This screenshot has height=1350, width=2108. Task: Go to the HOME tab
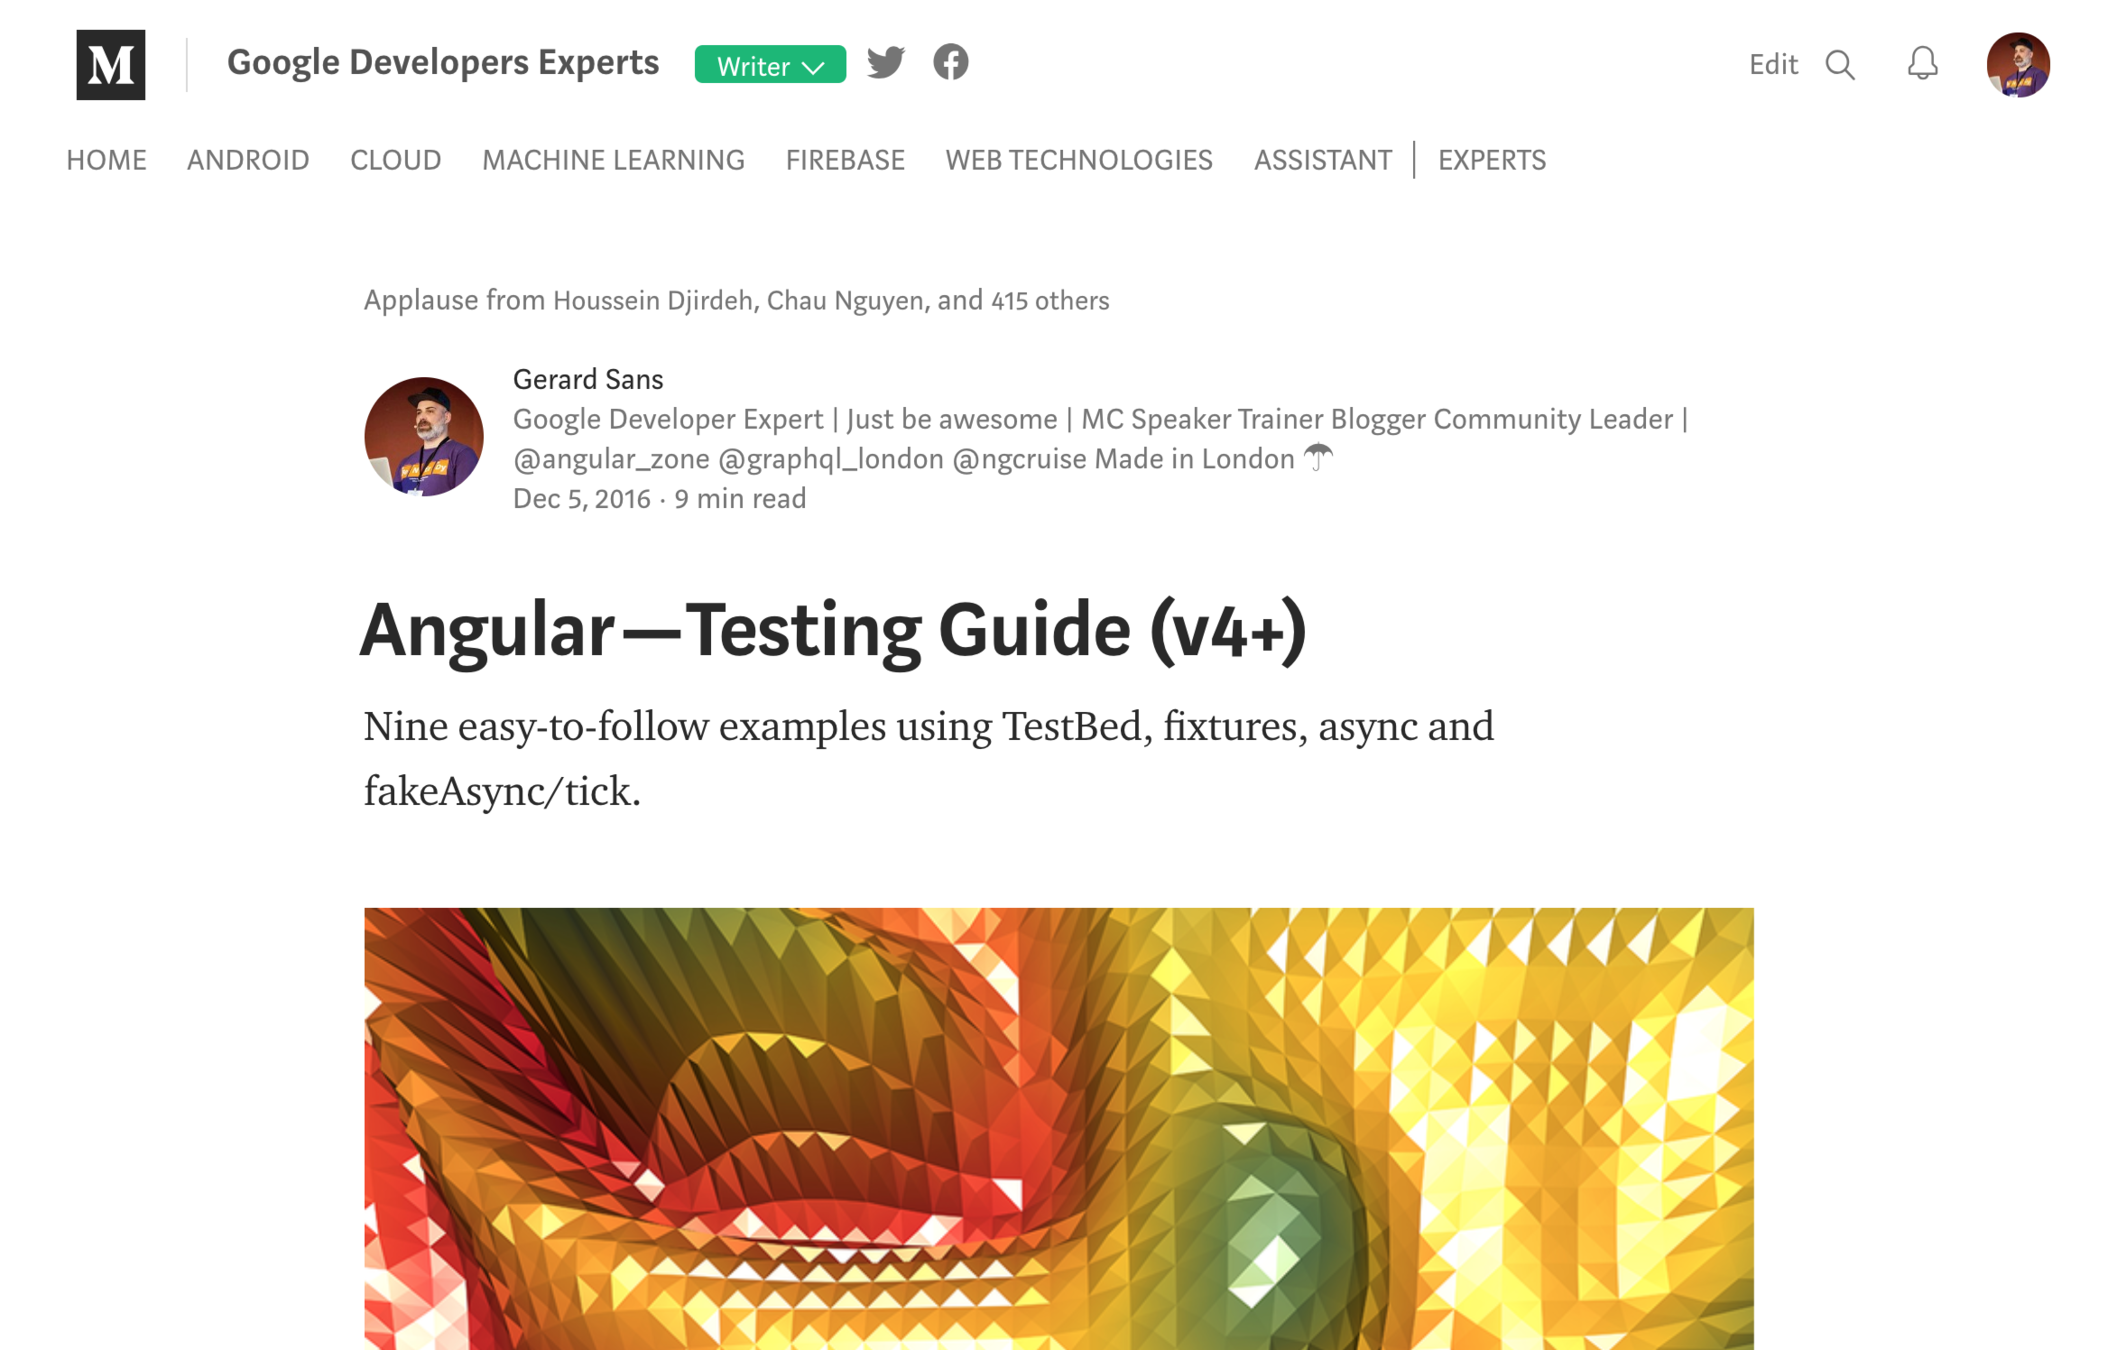coord(106,160)
